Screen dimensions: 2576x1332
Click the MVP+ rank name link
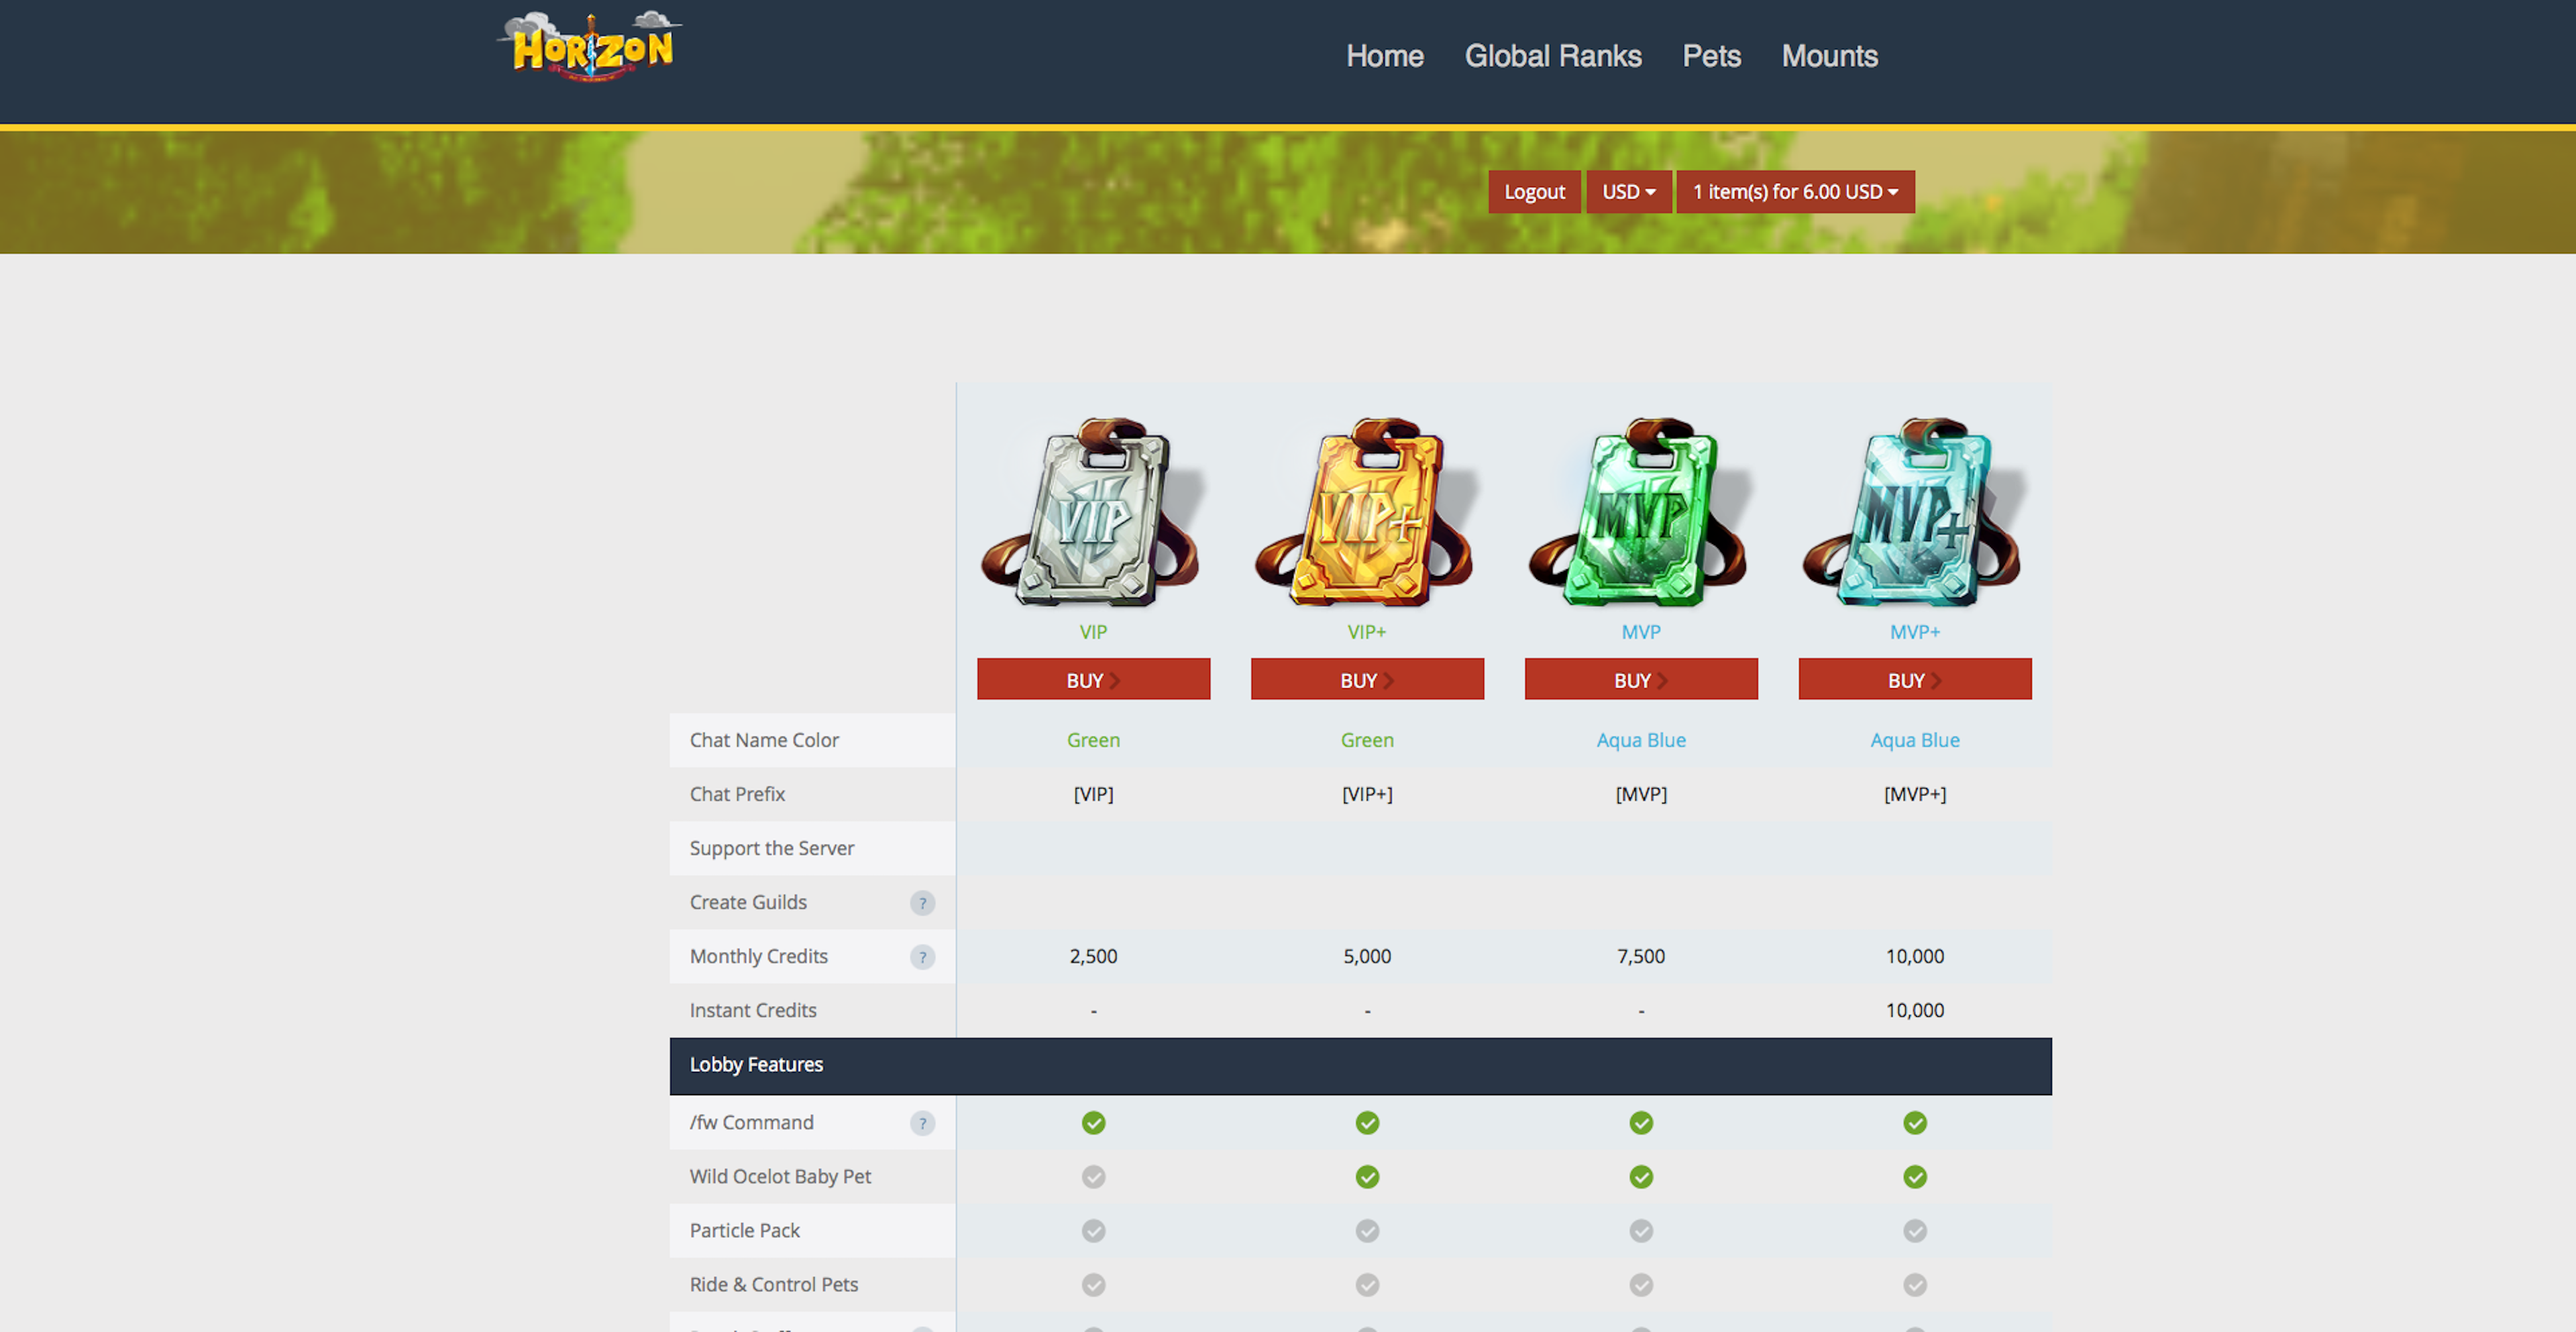(x=1915, y=632)
